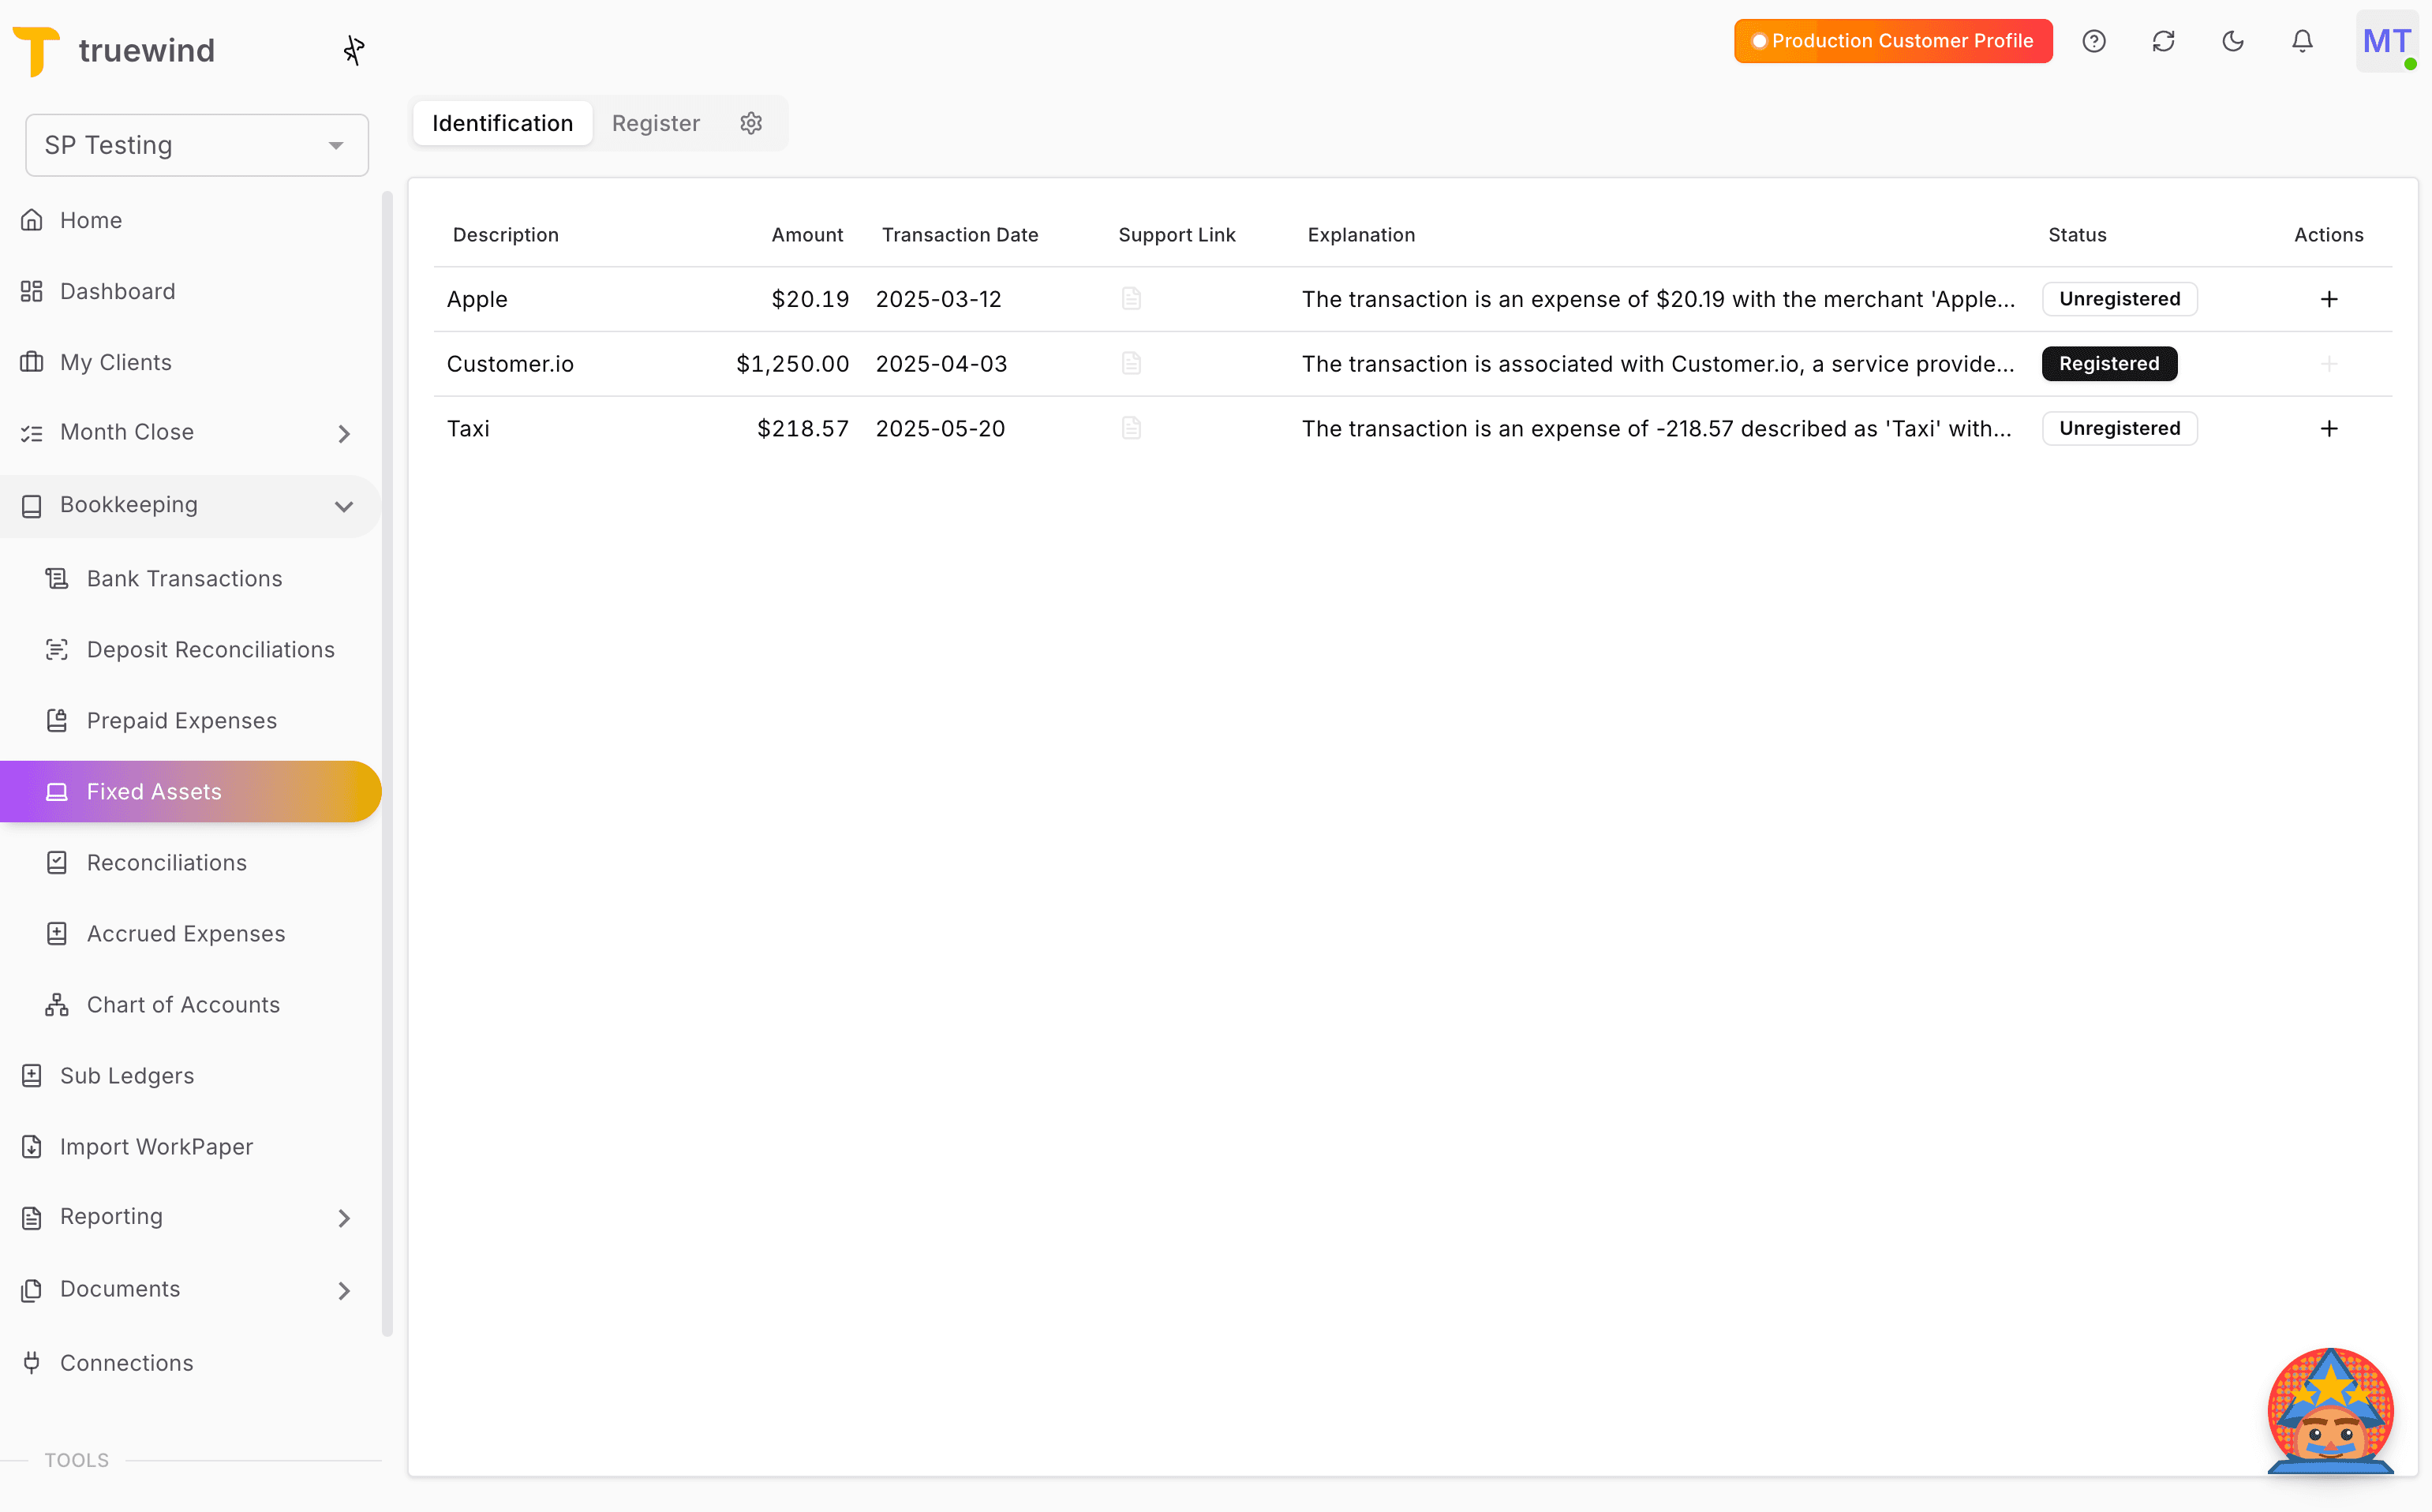Screen dimensions: 2432x1512
Task: Open the MT profile avatar
Action: click(2388, 41)
